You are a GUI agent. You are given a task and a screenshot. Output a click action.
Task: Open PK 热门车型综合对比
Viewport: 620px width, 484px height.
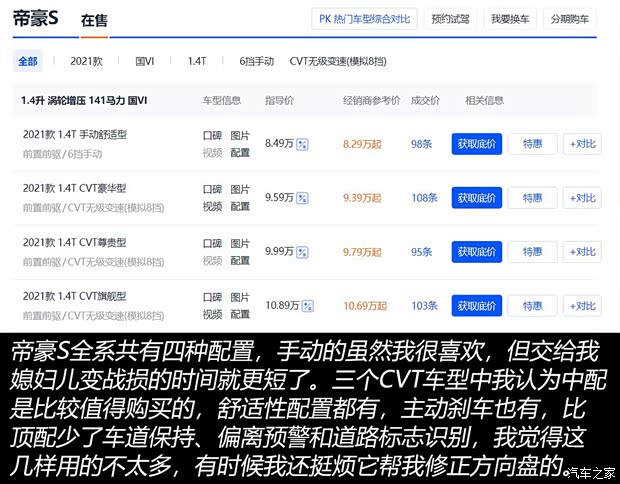point(364,19)
